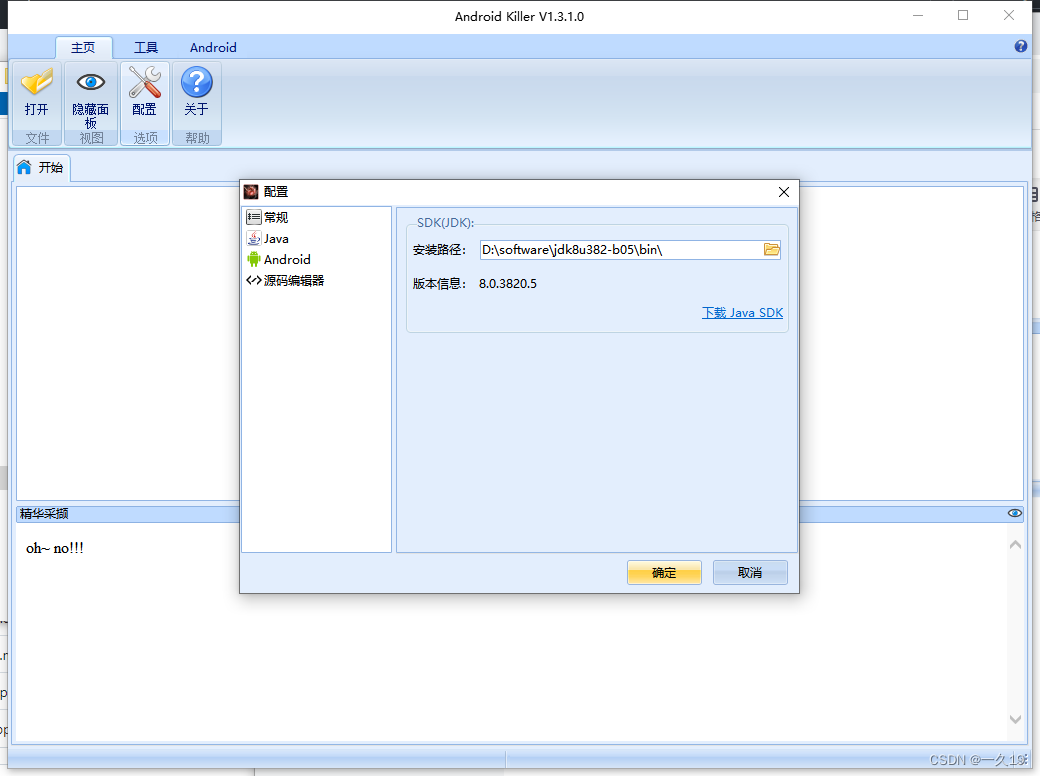Click the 精华采撷 panel title

[x=44, y=513]
